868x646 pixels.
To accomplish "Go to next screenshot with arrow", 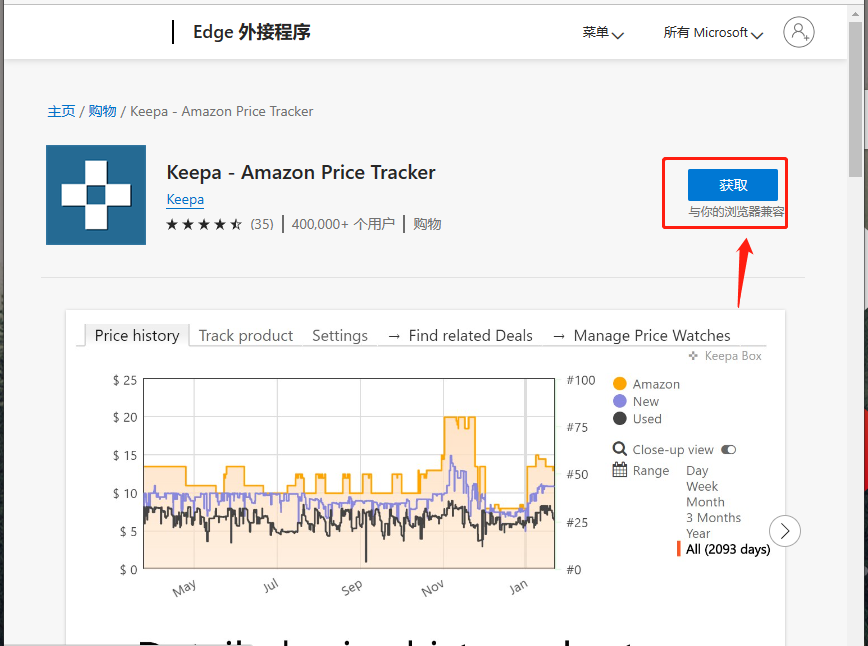I will click(x=784, y=530).
